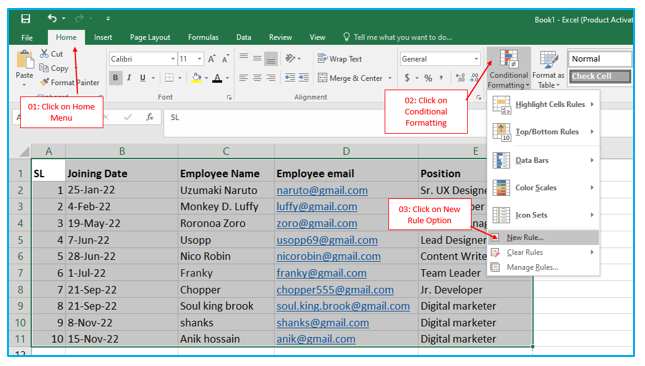Screen dimensions: 645x366
Task: Open the Review tab
Action: pos(281,37)
